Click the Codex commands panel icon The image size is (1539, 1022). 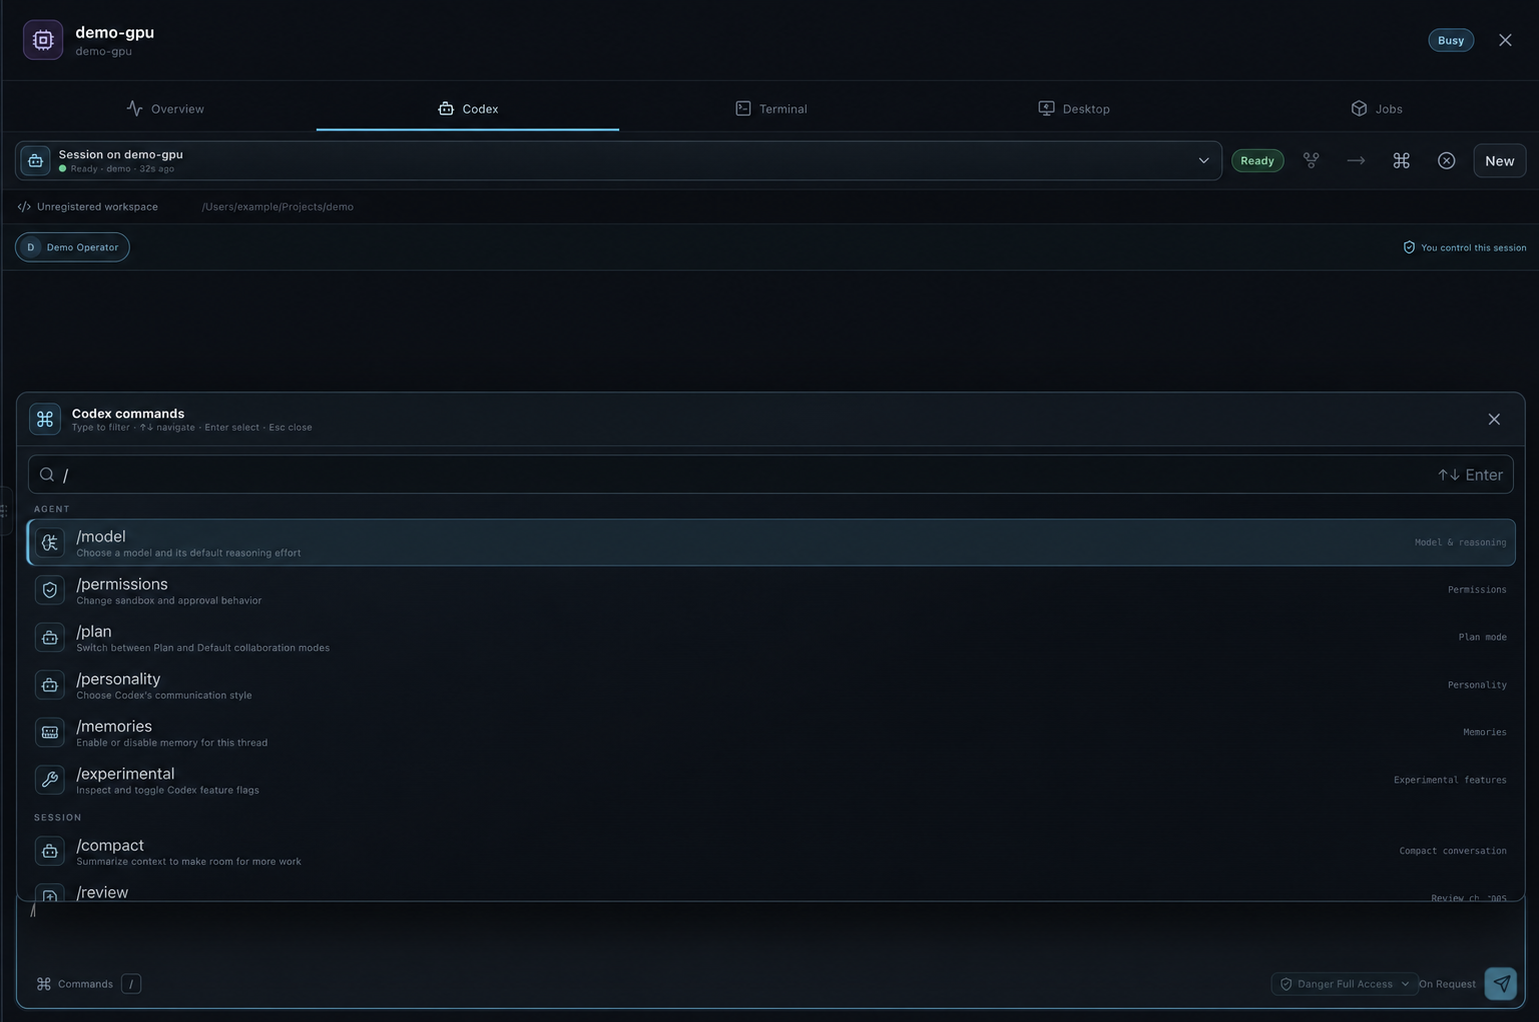tap(45, 419)
